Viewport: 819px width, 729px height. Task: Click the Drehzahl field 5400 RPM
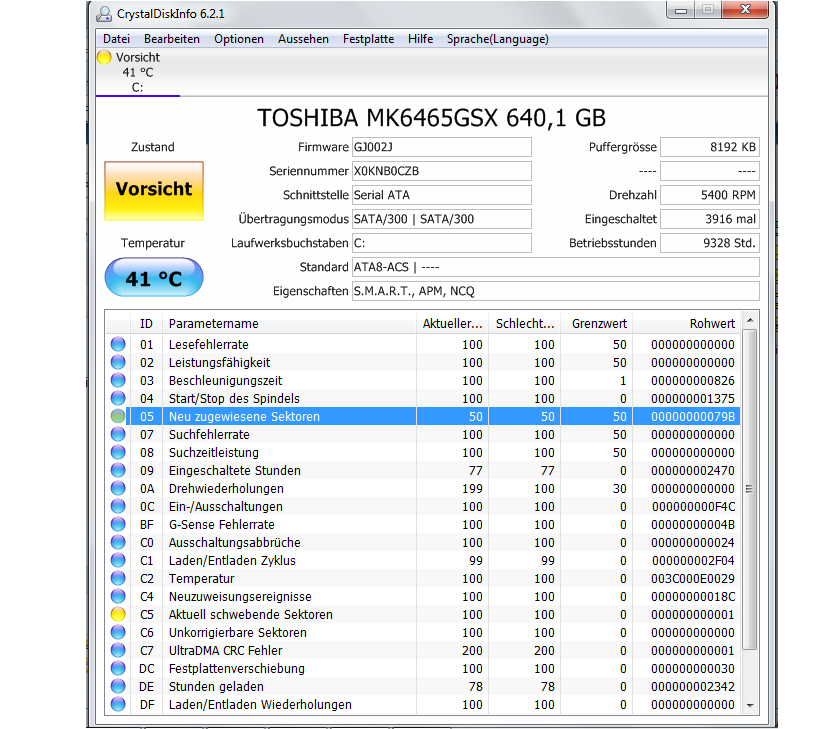pyautogui.click(x=710, y=195)
